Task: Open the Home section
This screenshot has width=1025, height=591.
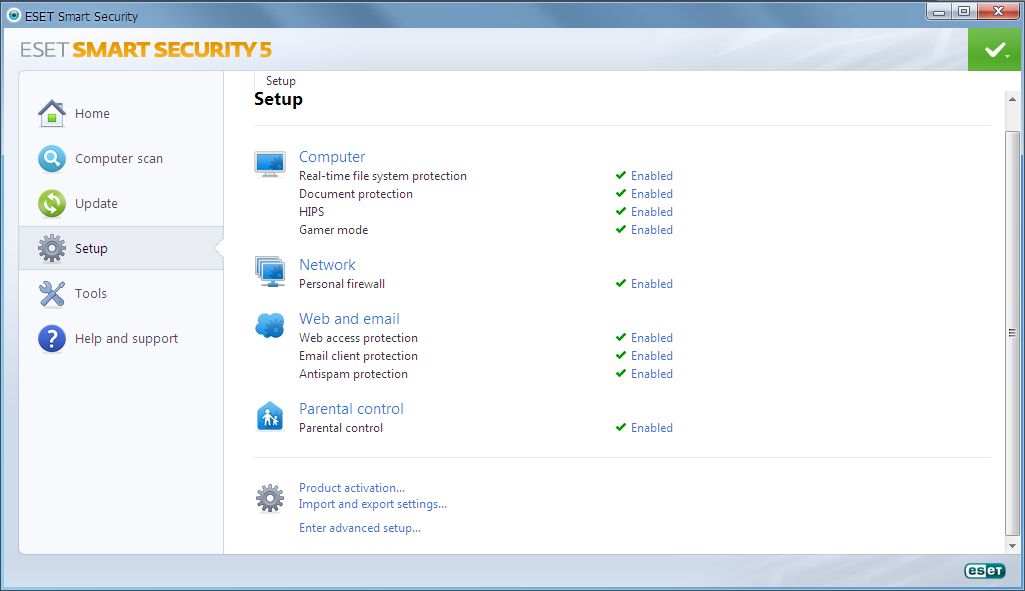Action: [x=92, y=114]
